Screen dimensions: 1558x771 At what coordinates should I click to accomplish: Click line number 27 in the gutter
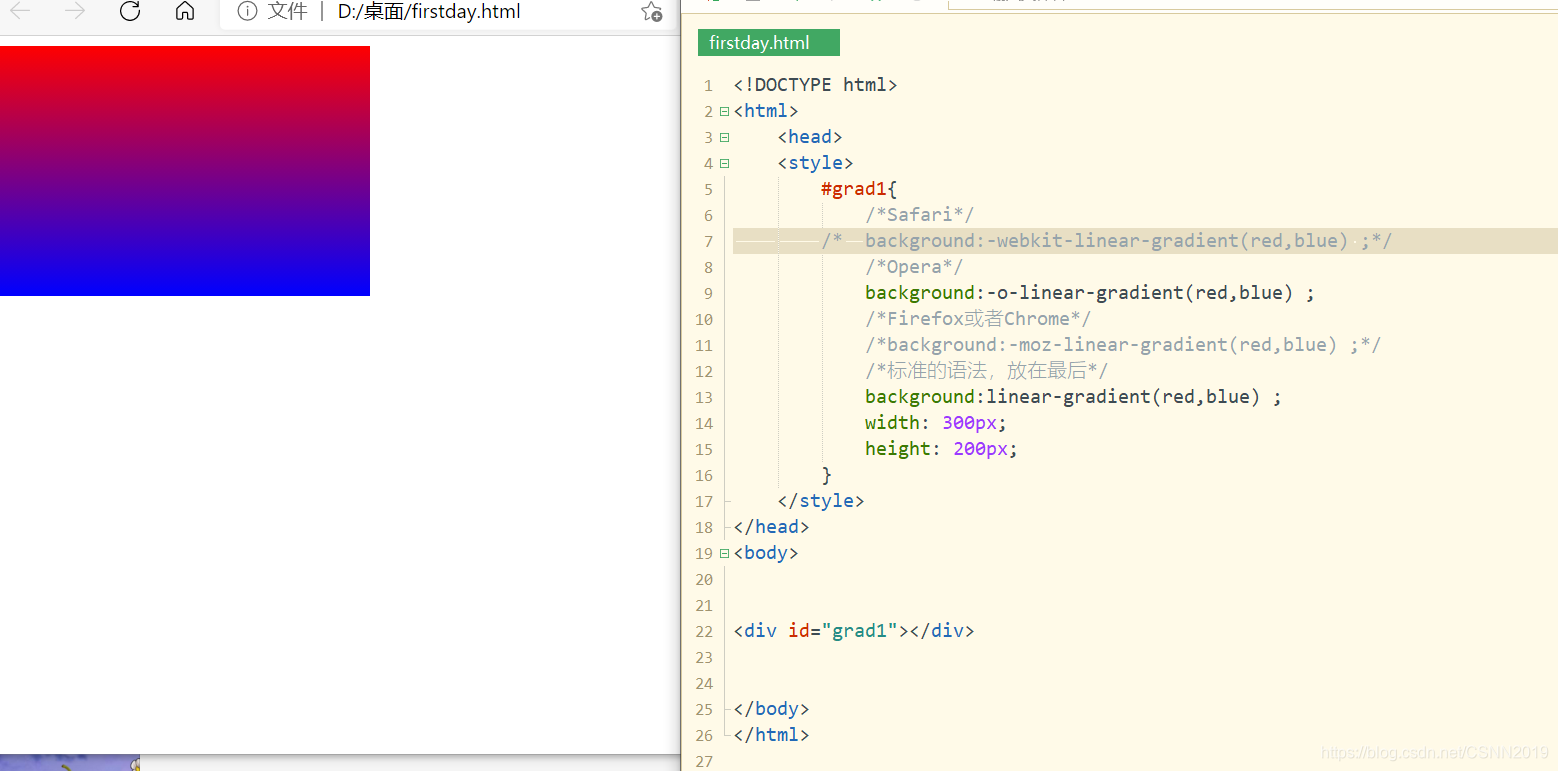[704, 761]
